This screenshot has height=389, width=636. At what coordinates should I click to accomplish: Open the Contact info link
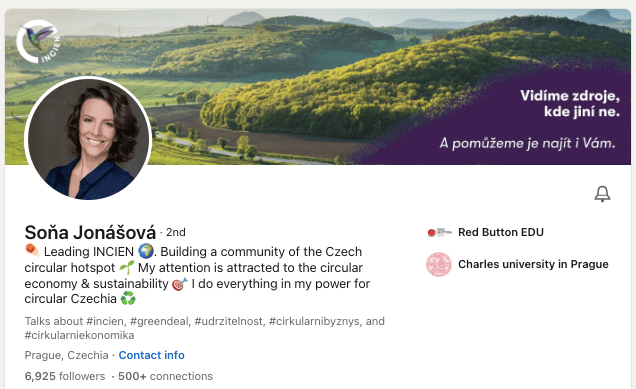[151, 355]
